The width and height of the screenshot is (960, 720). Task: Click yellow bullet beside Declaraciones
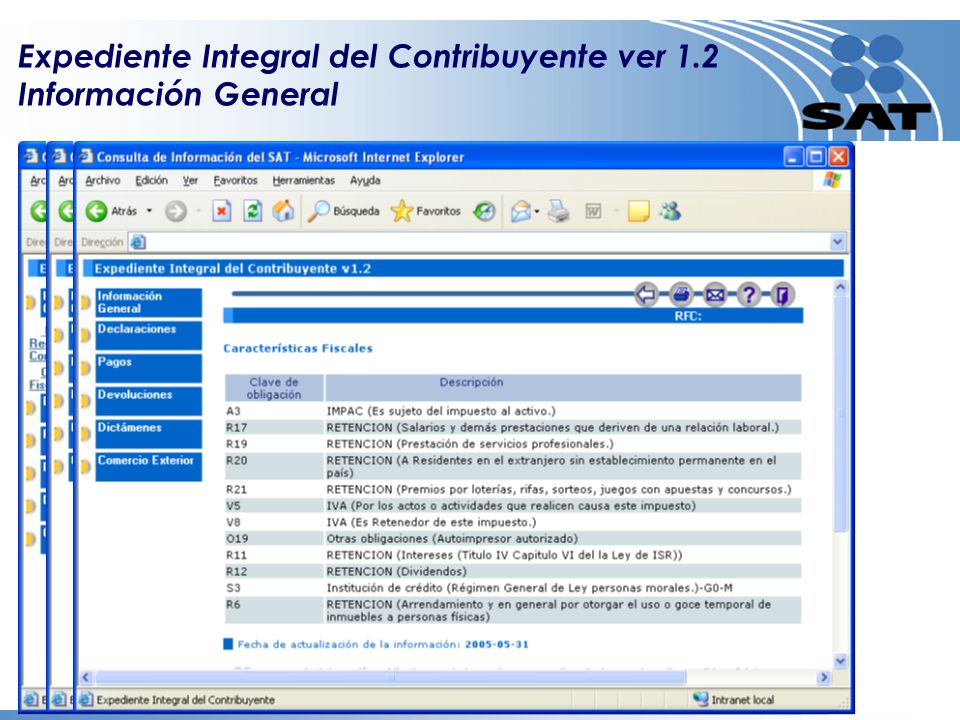click(85, 336)
